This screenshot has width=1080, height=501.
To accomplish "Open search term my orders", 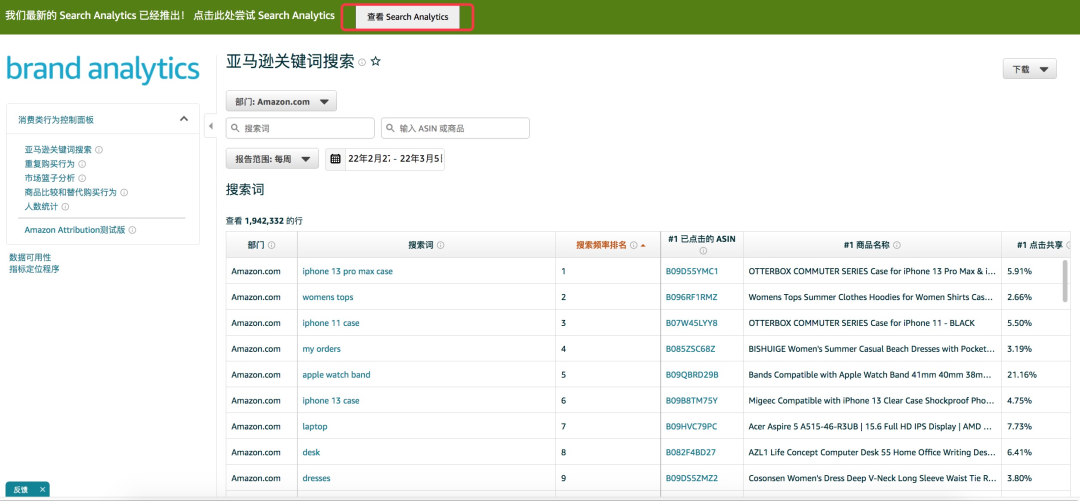I will pyautogui.click(x=321, y=349).
